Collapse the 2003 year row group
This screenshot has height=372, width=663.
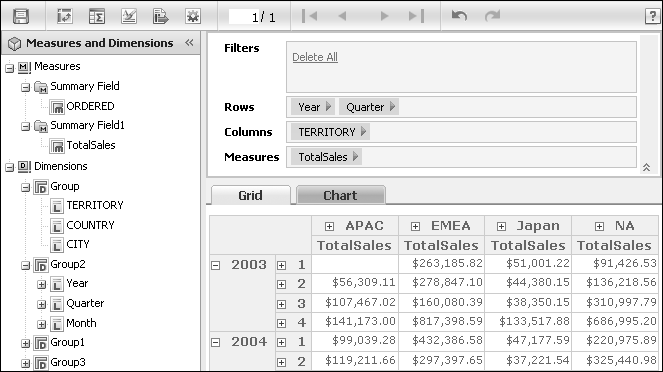216,265
